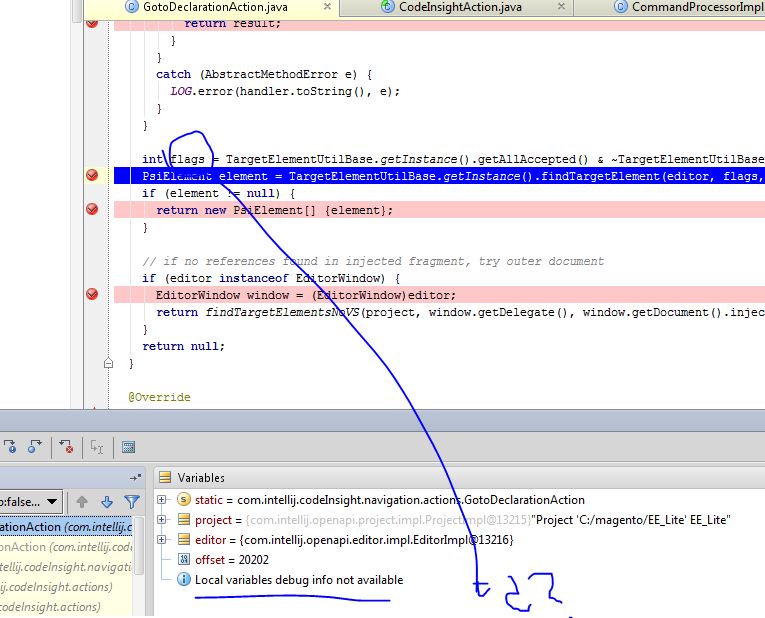This screenshot has height=618, width=765.
Task: Click the static 'S' icon in Variables
Action: (183, 499)
